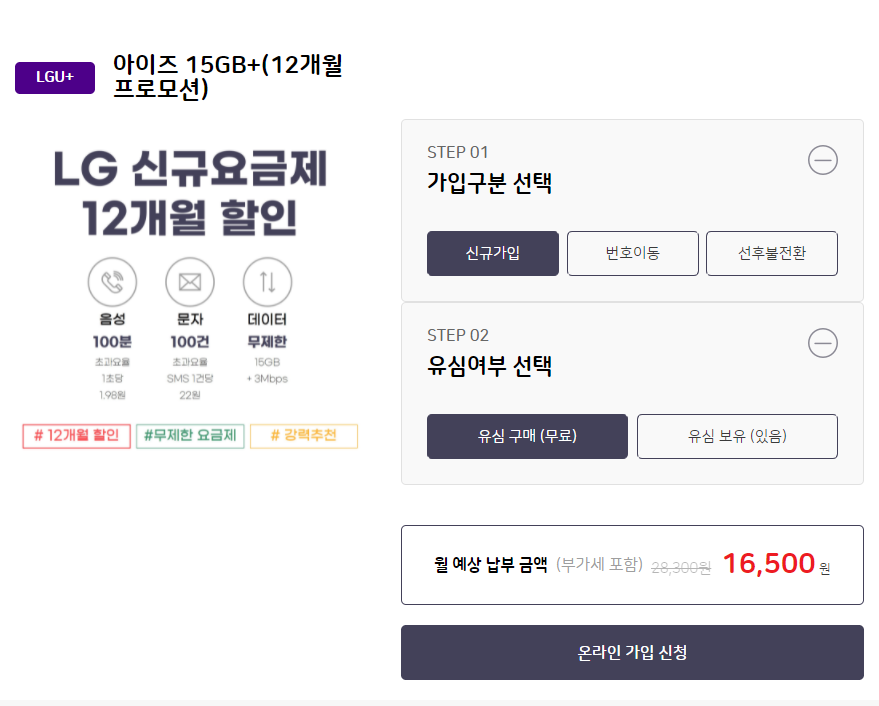This screenshot has height=706, width=879.
Task: Click the 온라인 가입 신청 button
Action: coord(632,652)
